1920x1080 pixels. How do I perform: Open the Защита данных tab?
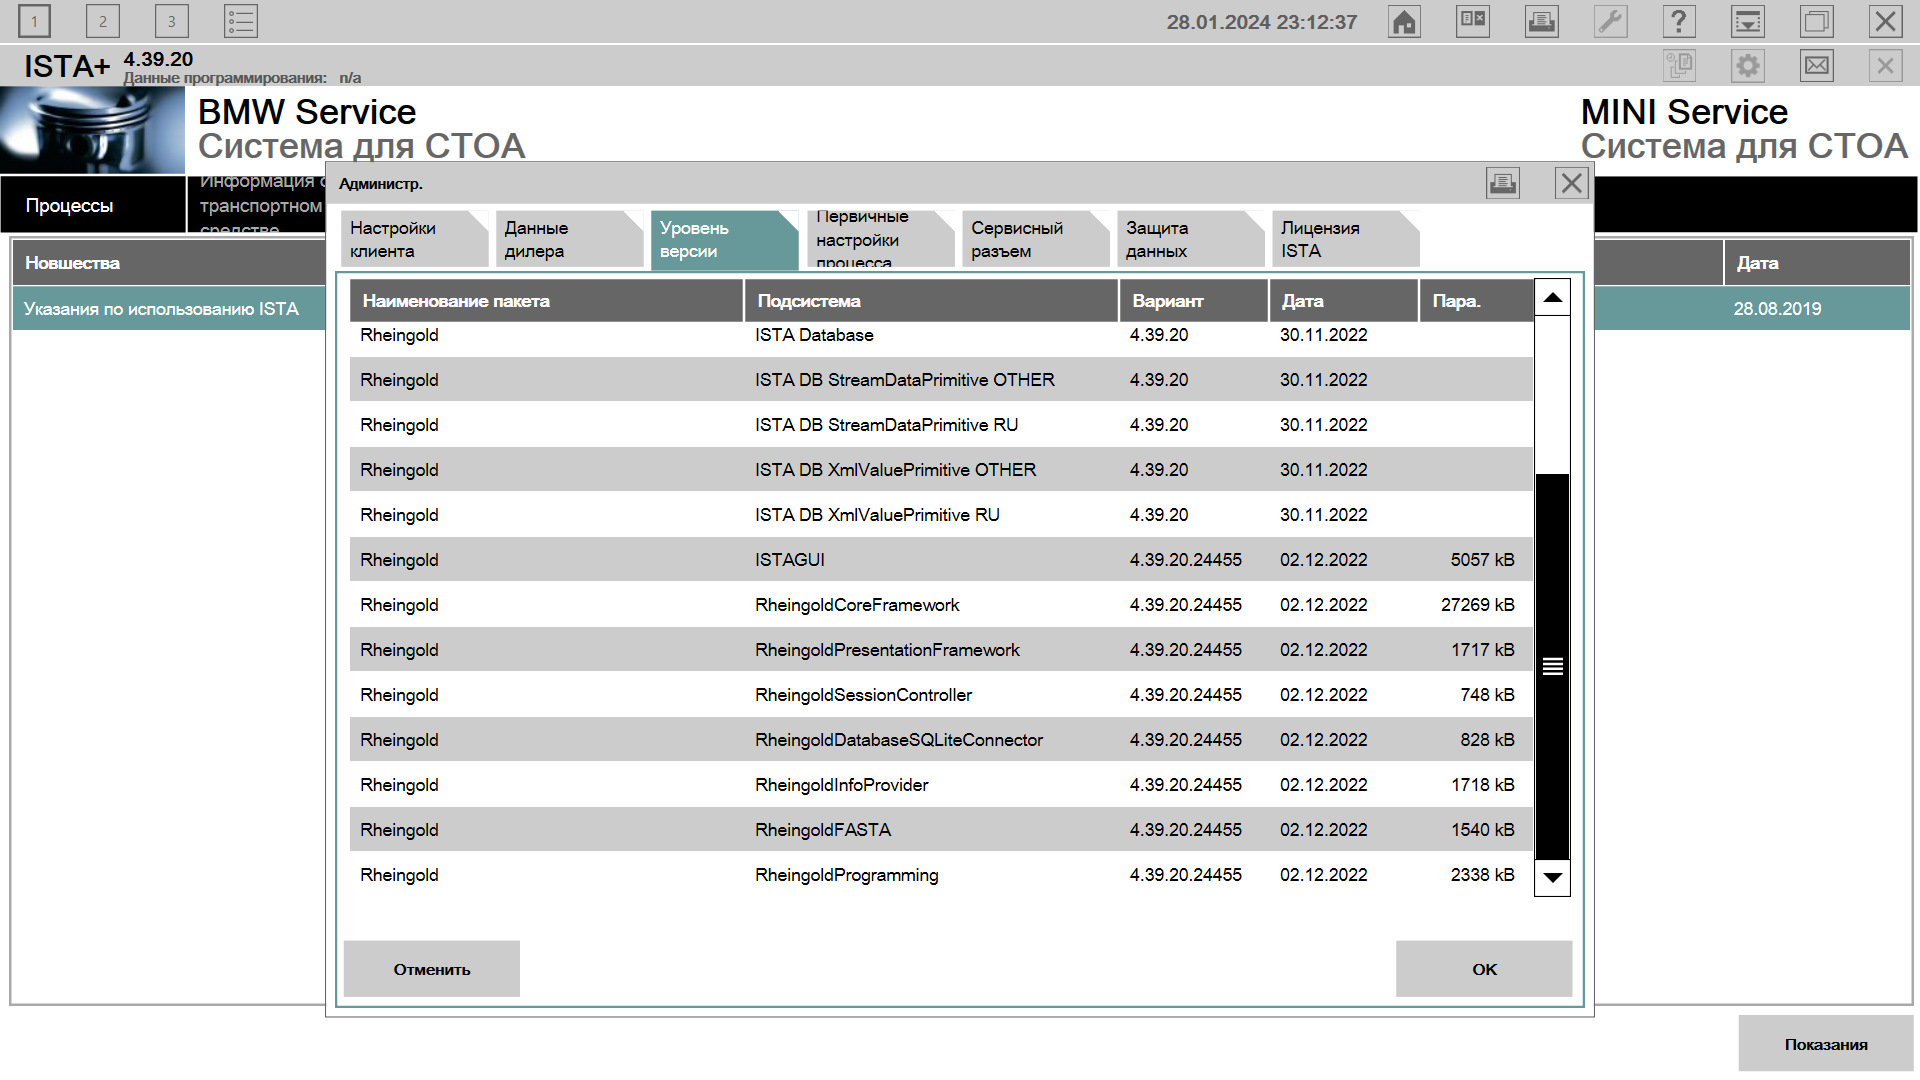click(1190, 239)
